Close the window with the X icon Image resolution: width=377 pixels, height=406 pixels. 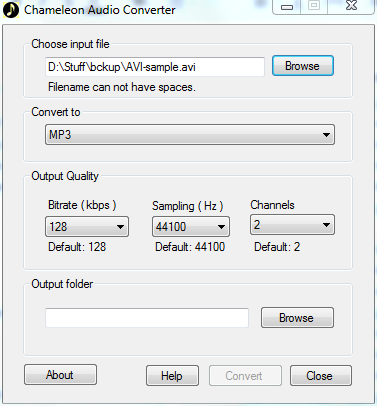[x=351, y=7]
